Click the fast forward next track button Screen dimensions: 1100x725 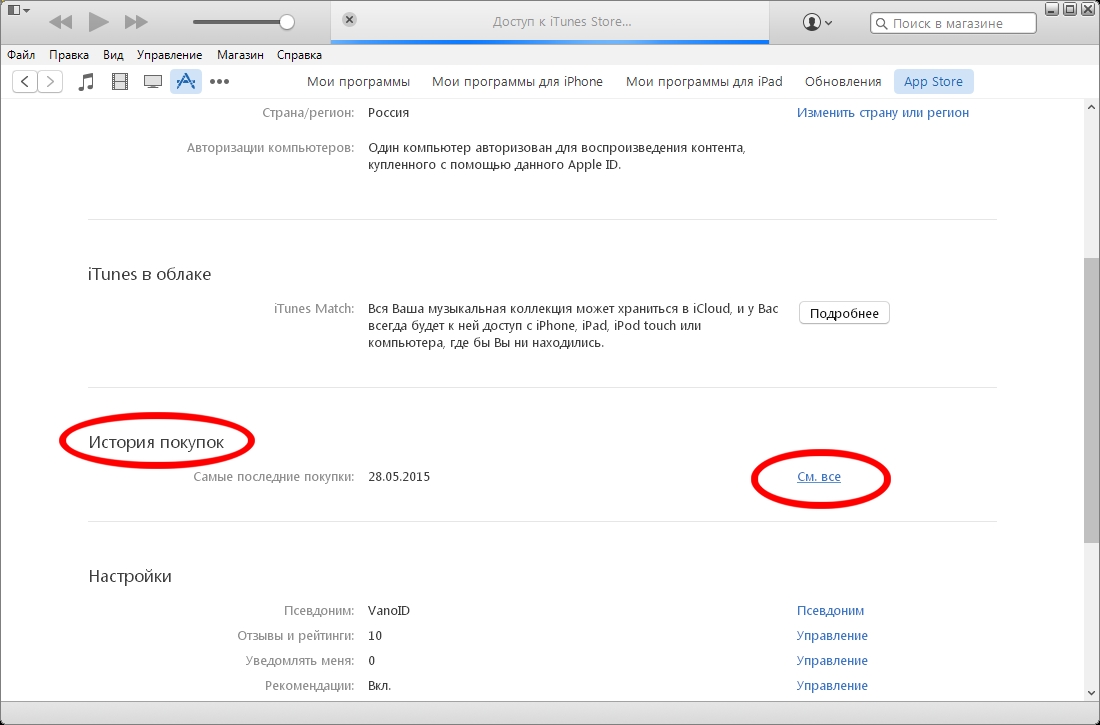(135, 22)
